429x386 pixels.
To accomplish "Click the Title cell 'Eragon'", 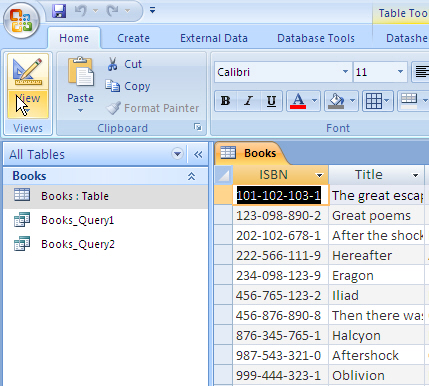I will [x=377, y=276].
